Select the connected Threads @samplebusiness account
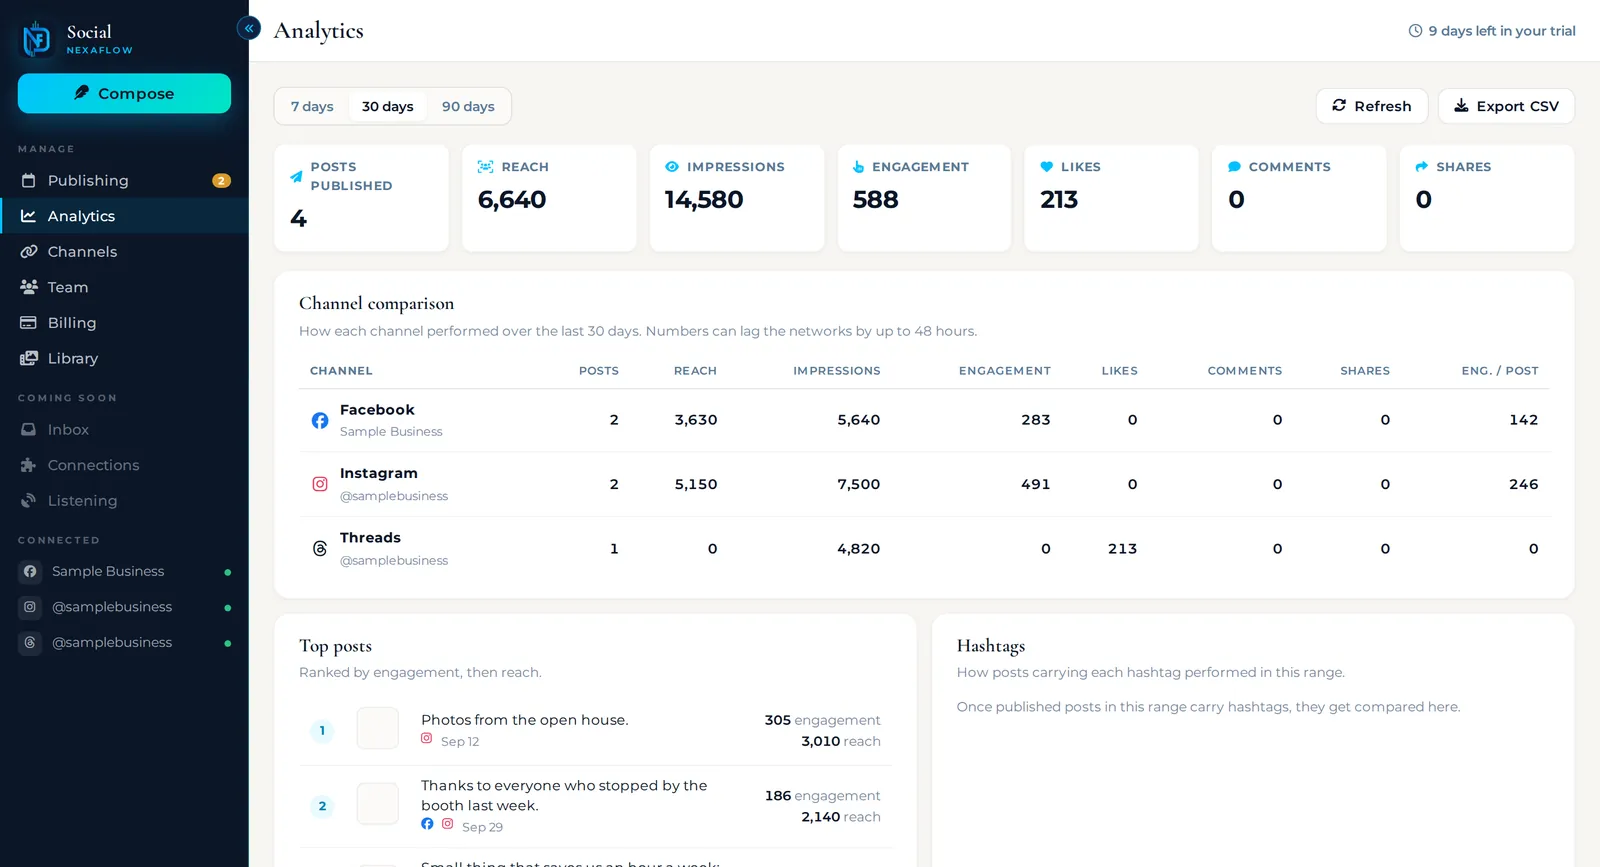1600x867 pixels. 124,643
